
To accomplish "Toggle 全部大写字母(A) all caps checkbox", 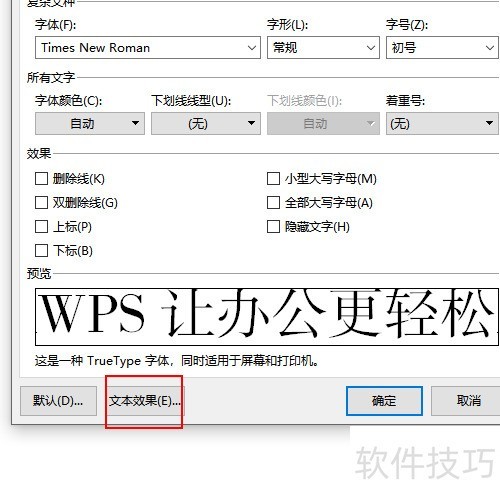I will [273, 203].
